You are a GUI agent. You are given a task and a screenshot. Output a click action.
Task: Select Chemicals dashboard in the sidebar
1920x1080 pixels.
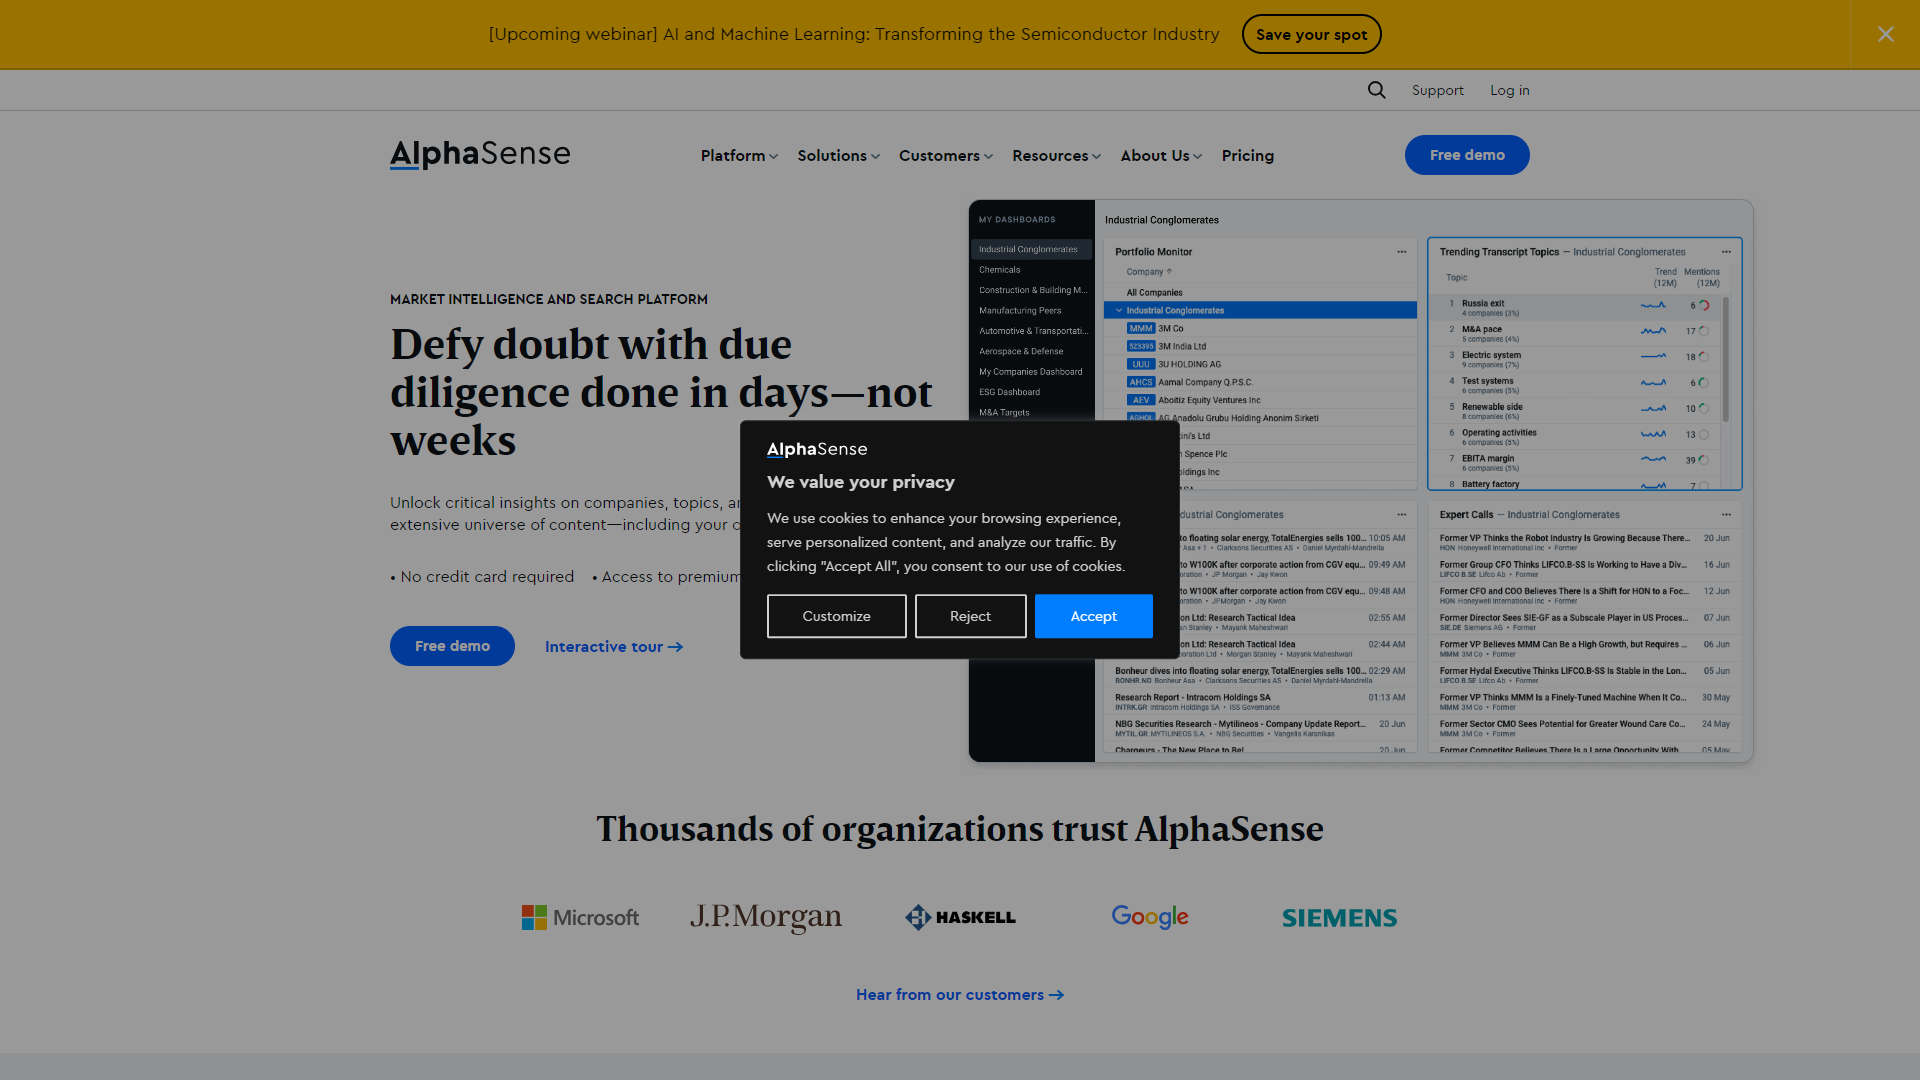tap(999, 269)
